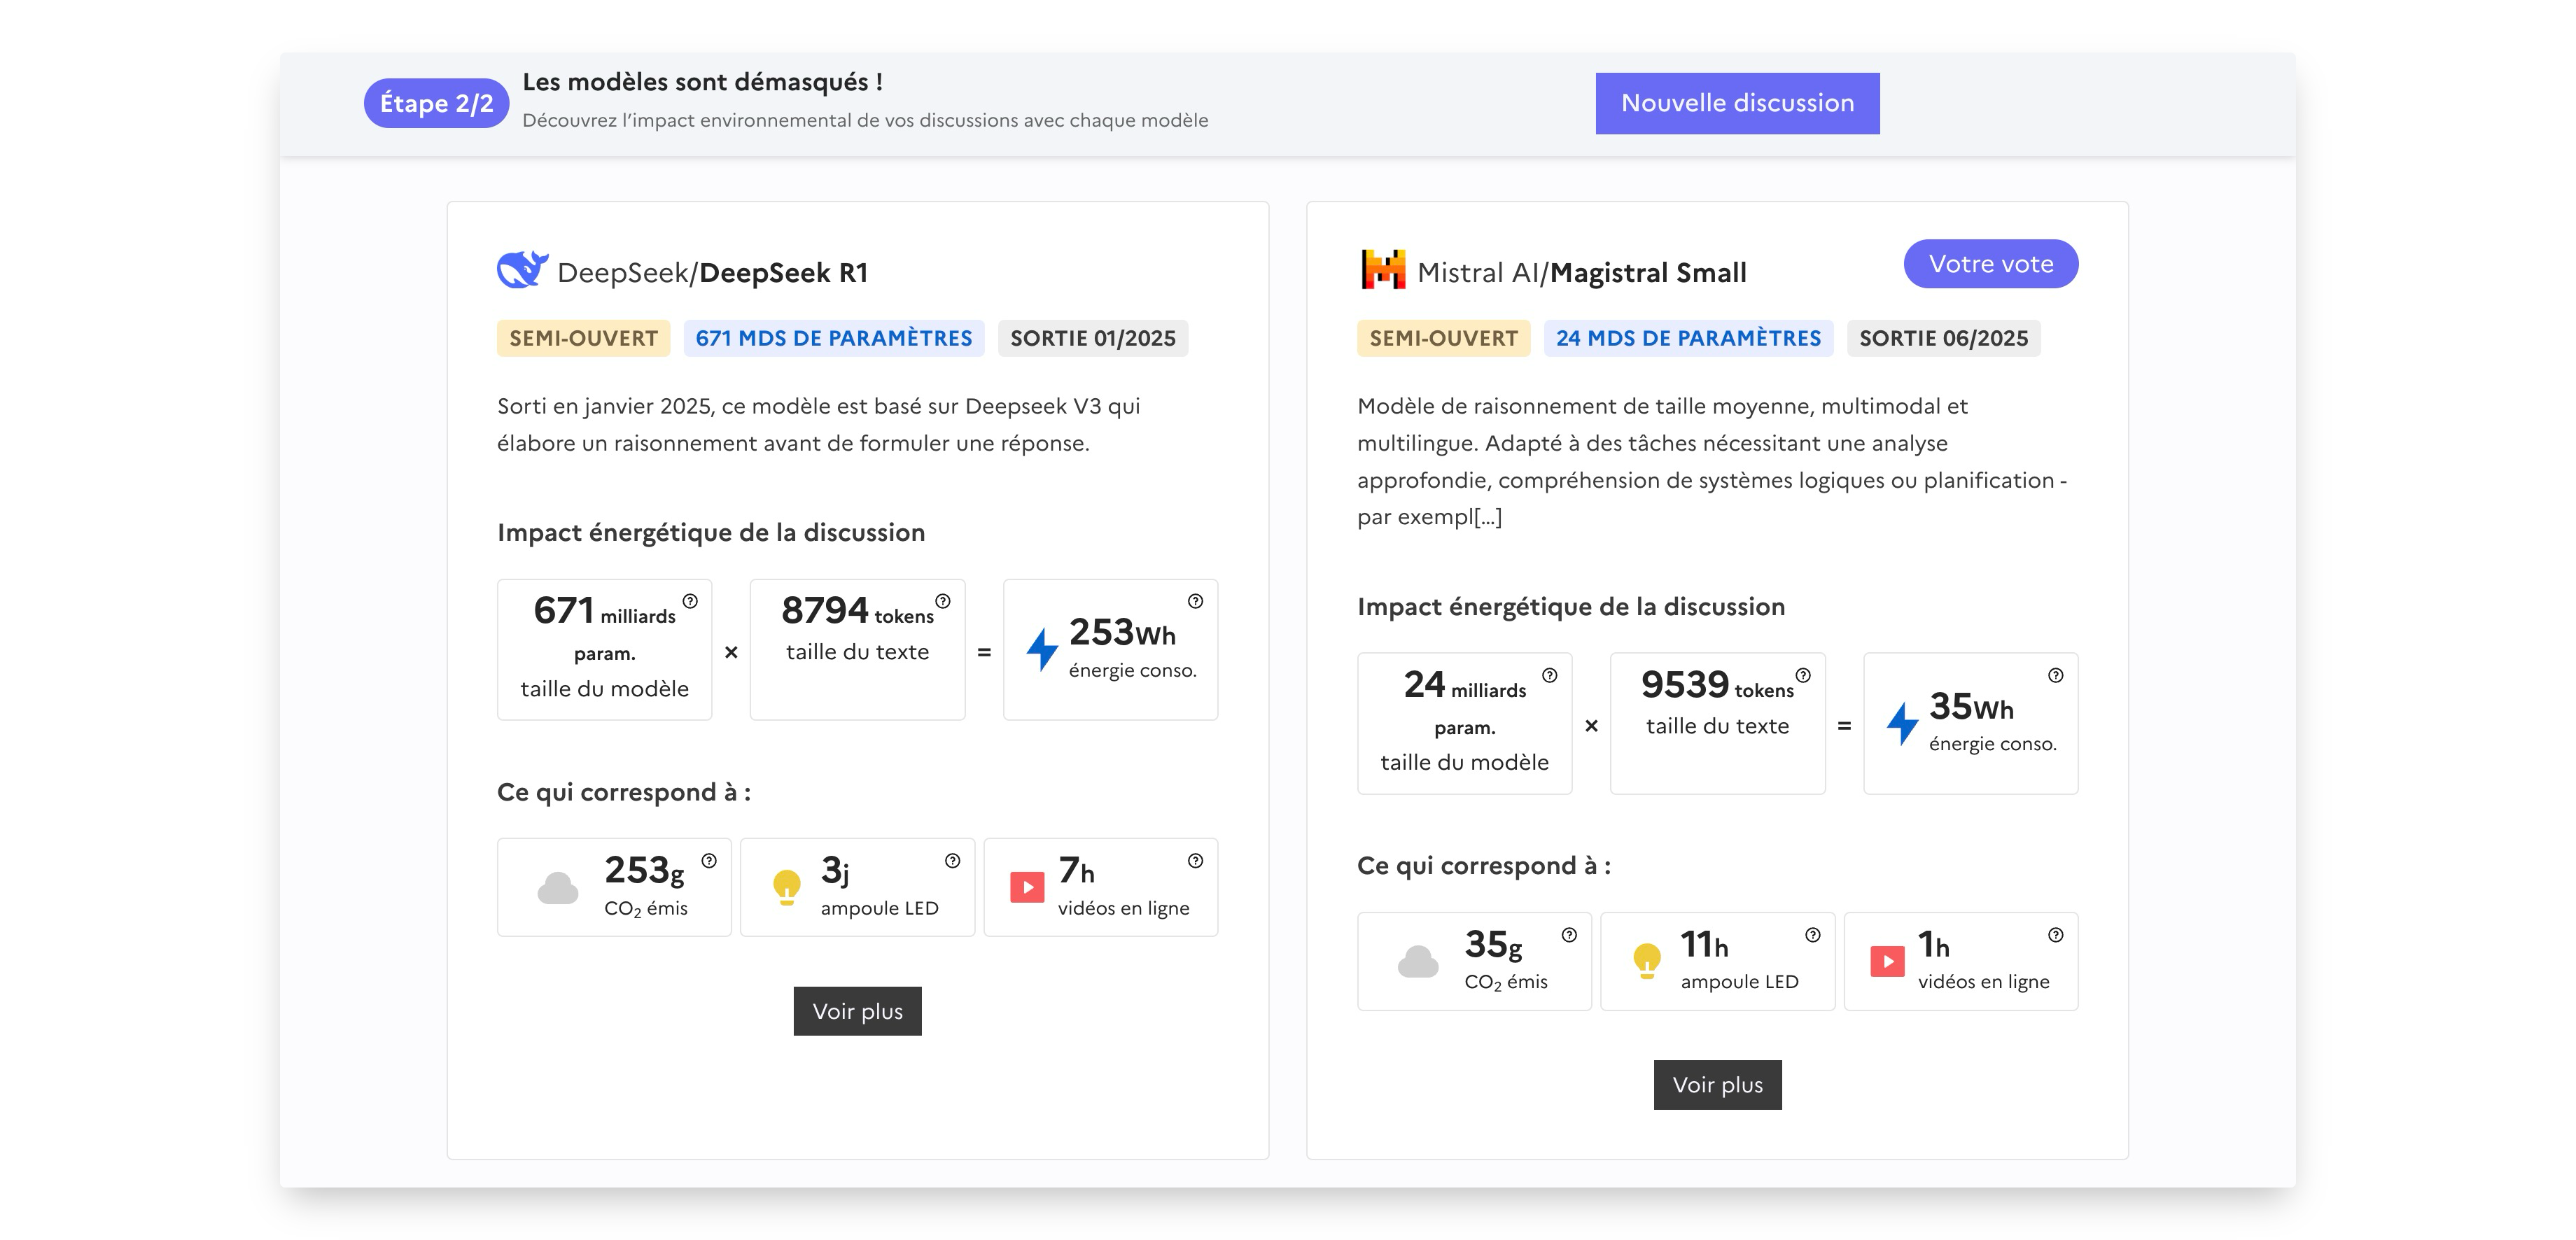Click lightning bolt icon beside 253Wh

1042,649
